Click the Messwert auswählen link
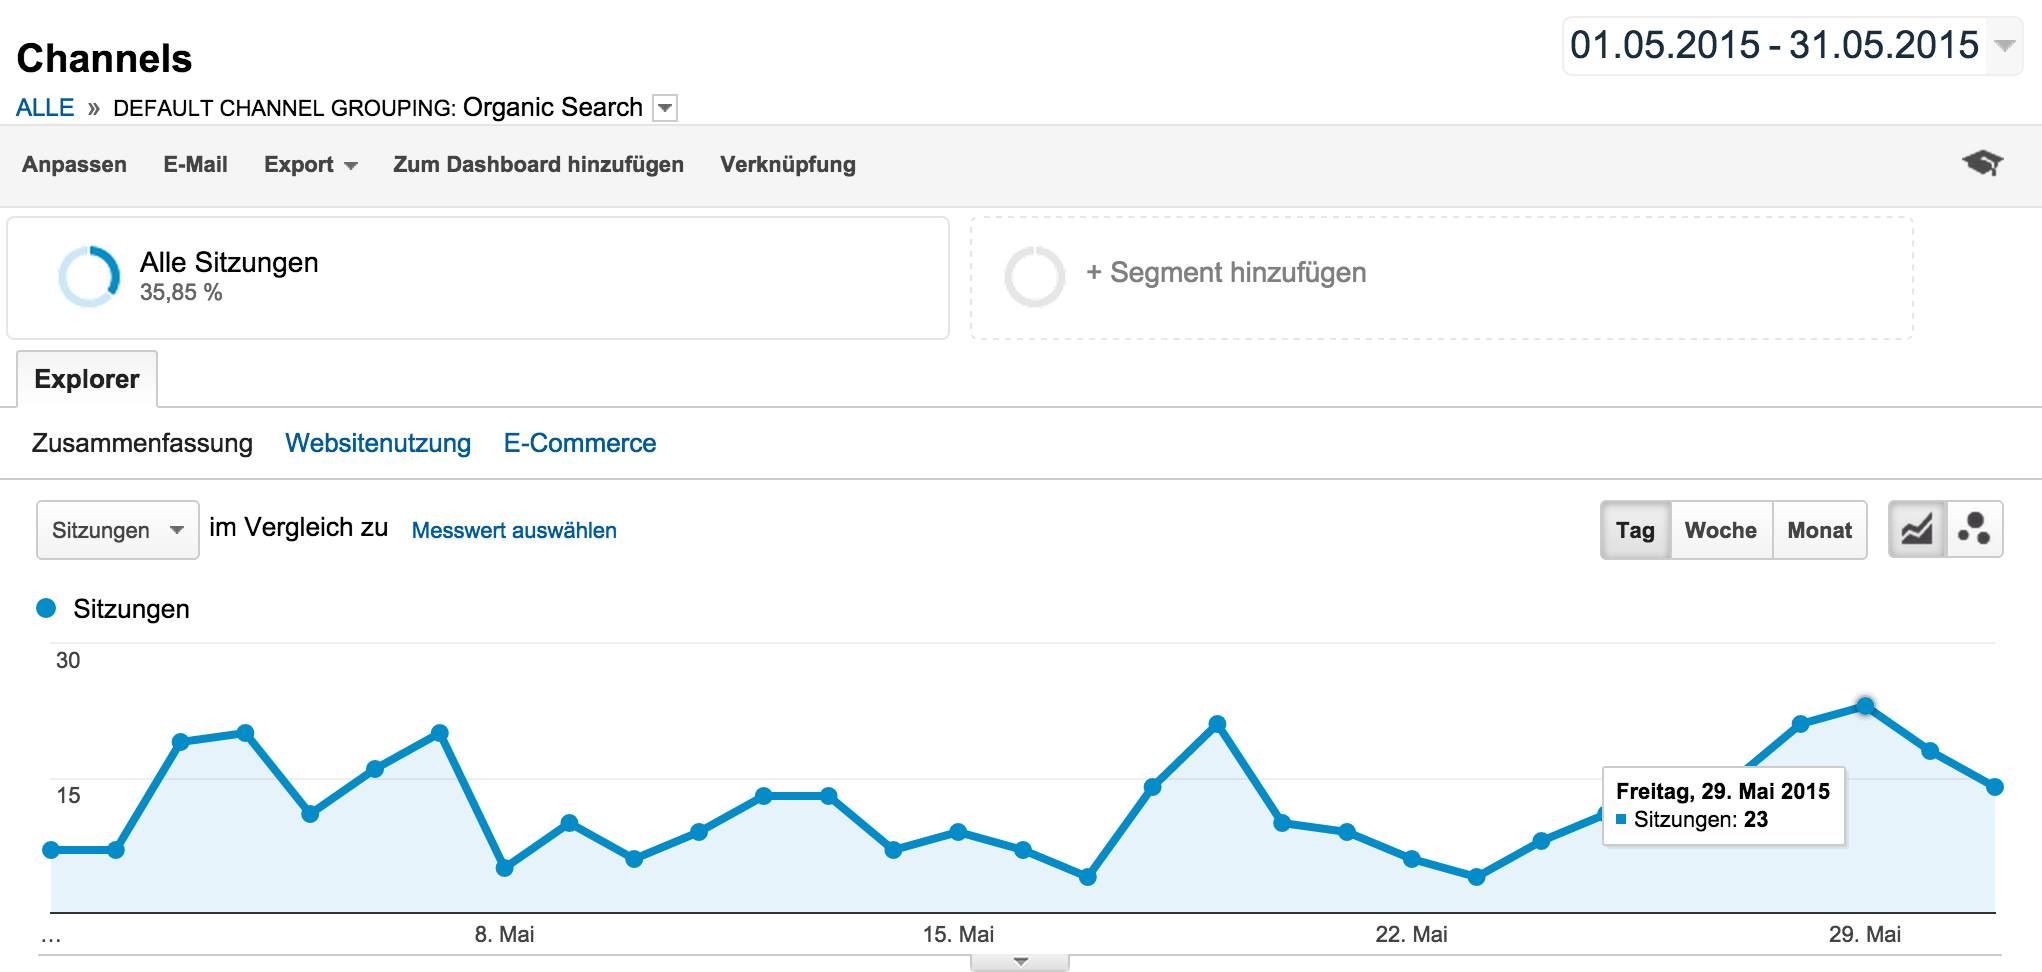The width and height of the screenshot is (2042, 972). point(514,531)
